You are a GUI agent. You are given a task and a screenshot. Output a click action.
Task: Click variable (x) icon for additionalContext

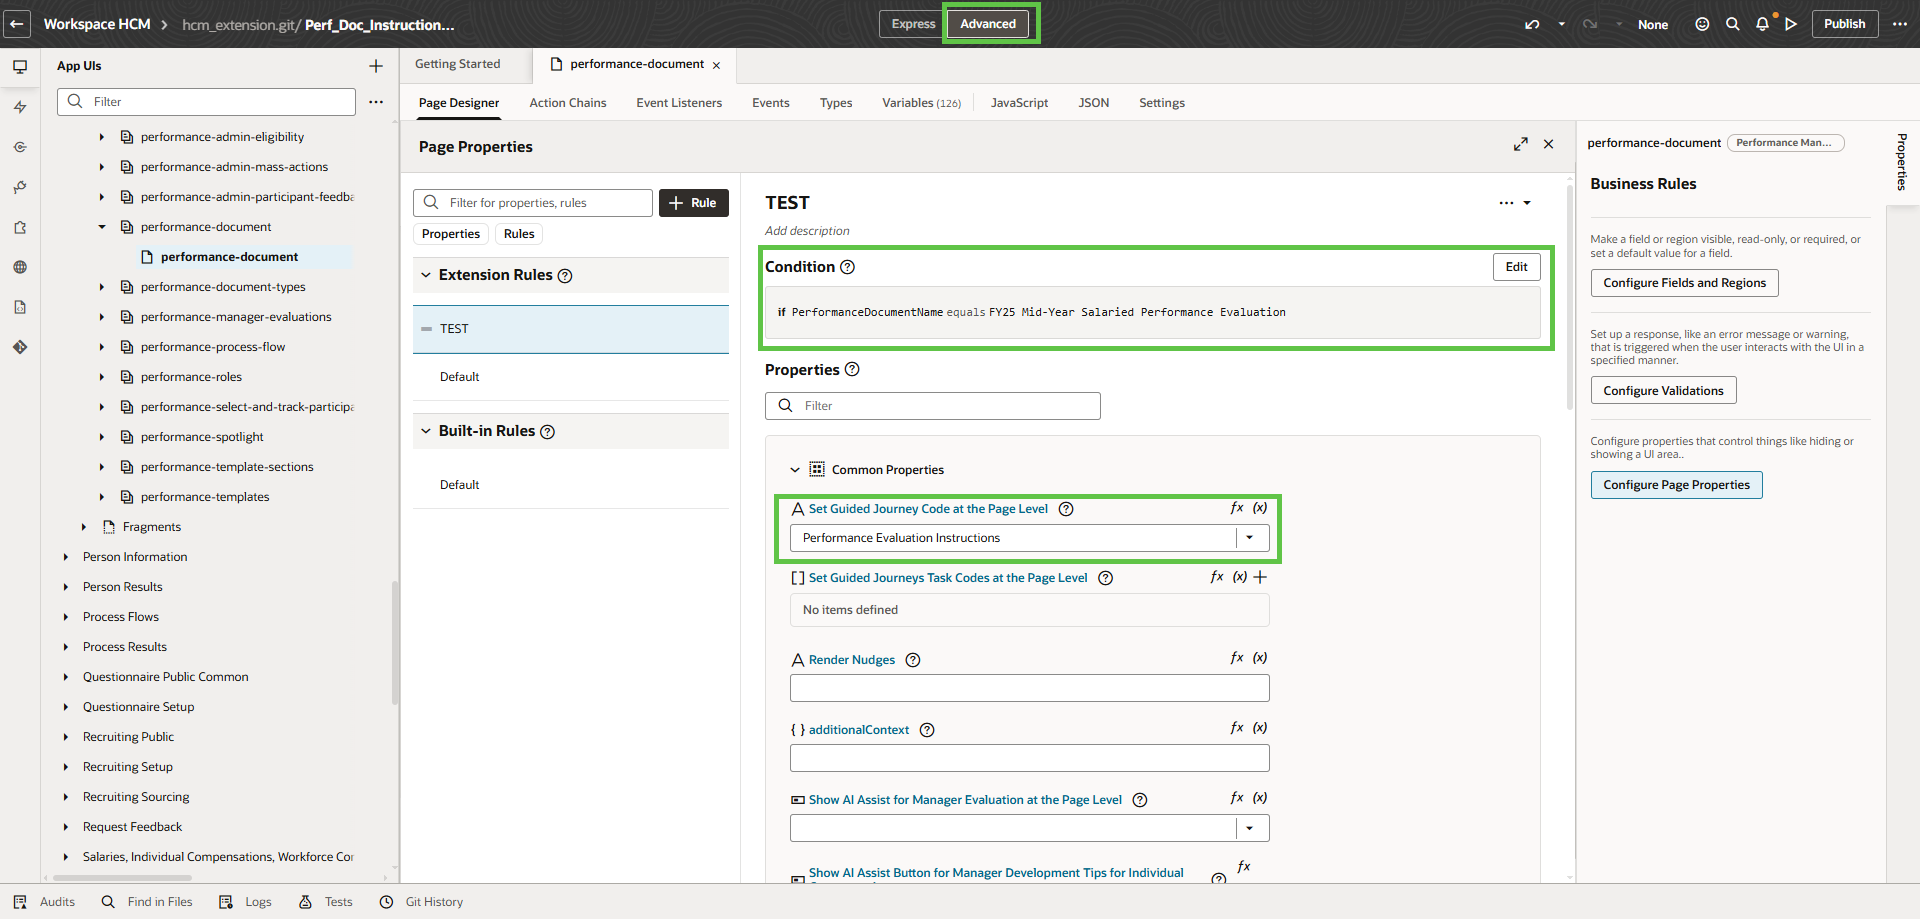1260,728
